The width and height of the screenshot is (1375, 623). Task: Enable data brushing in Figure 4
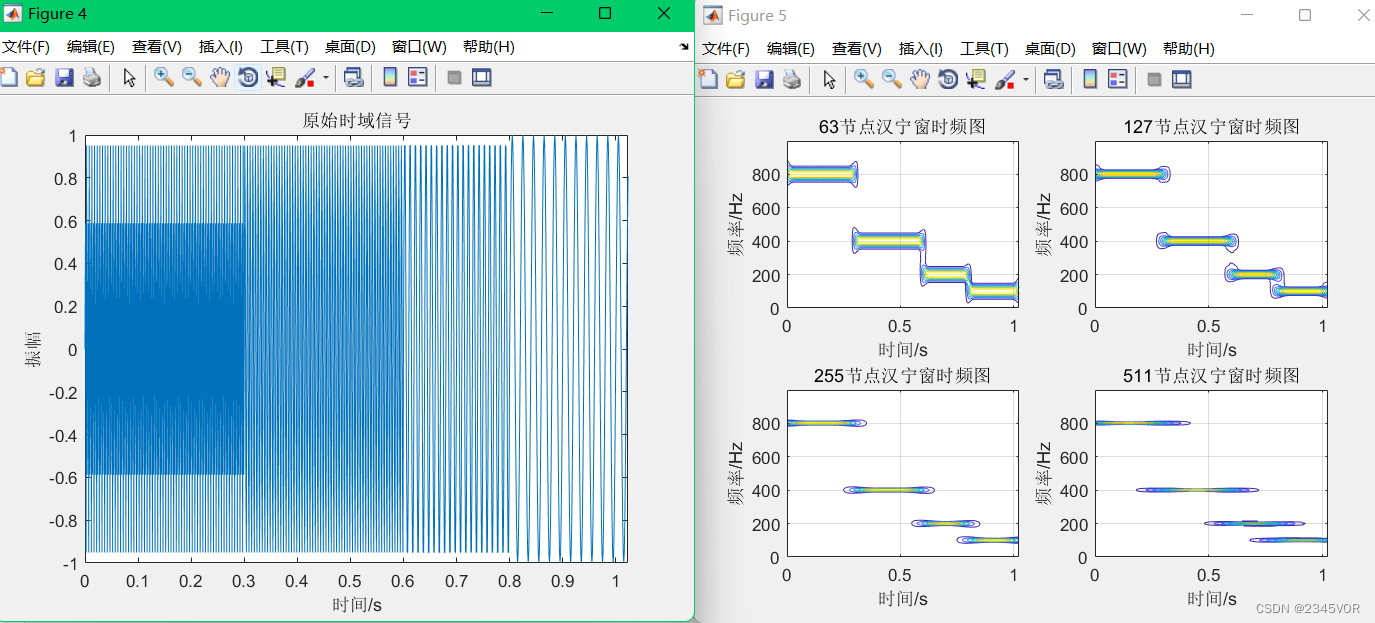[305, 77]
